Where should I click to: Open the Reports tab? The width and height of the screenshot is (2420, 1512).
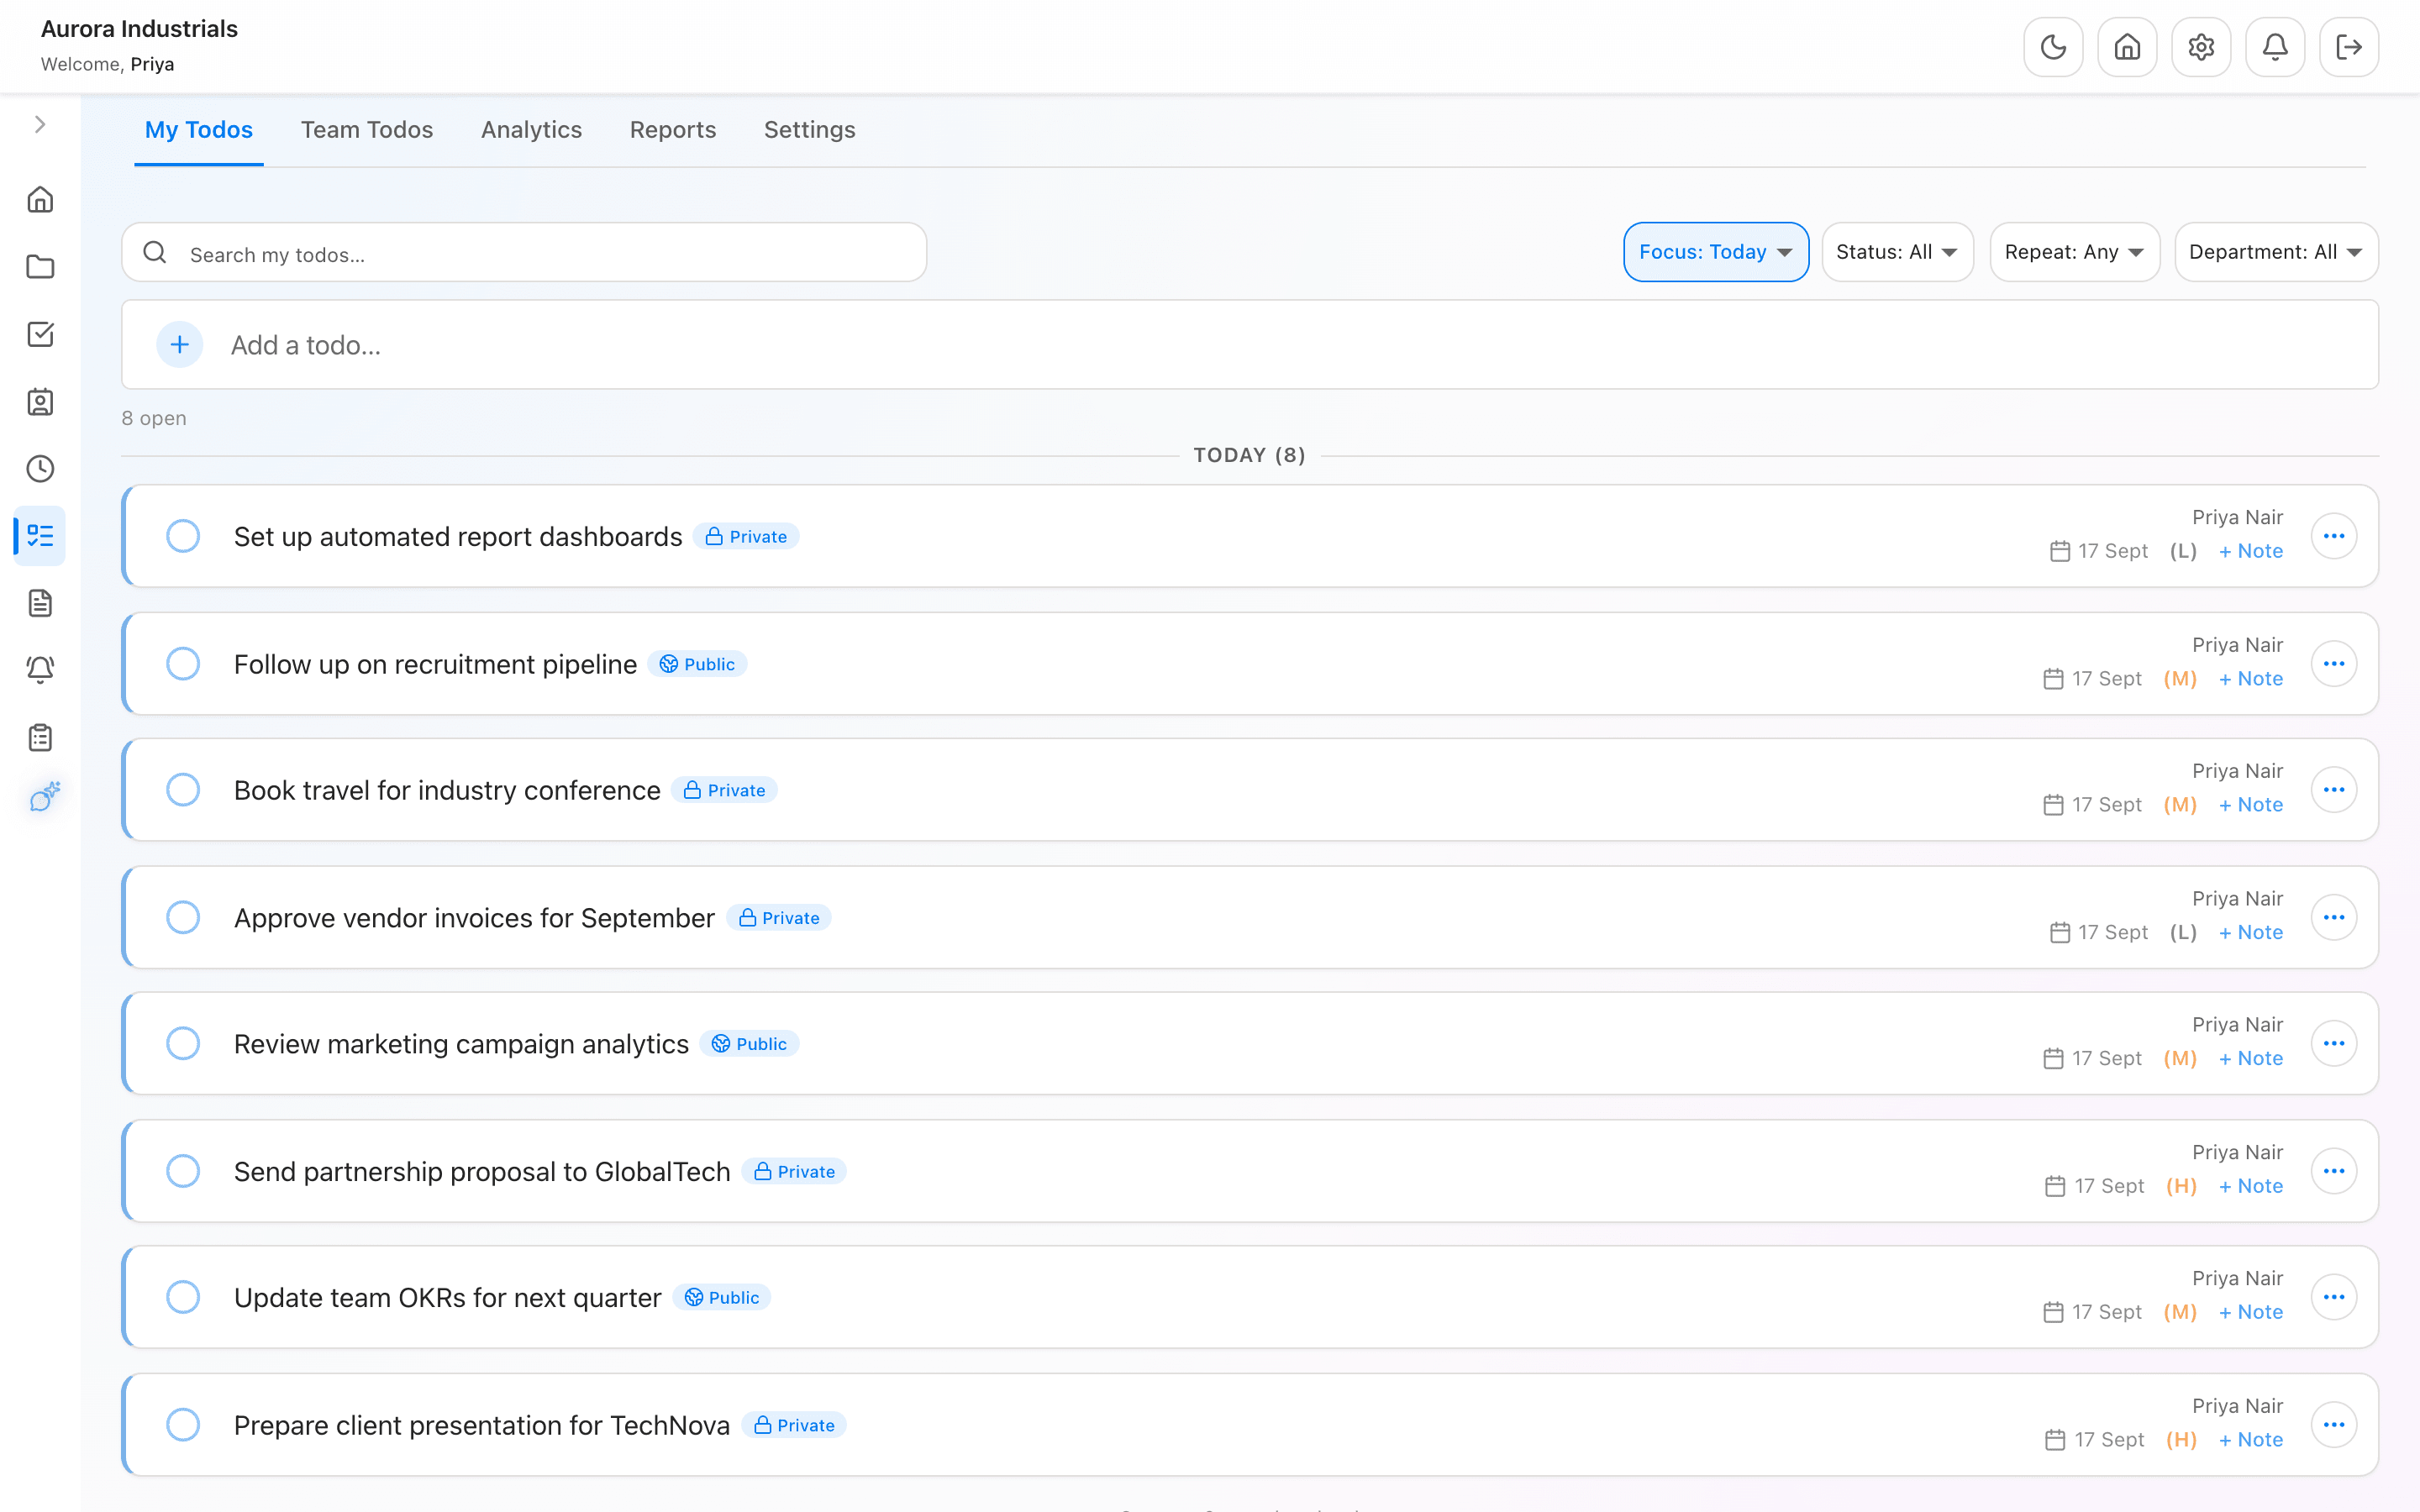[x=673, y=130]
